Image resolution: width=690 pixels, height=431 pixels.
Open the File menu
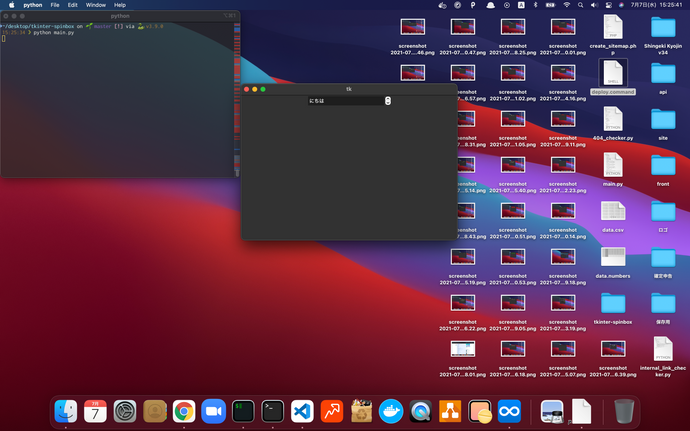pos(55,5)
